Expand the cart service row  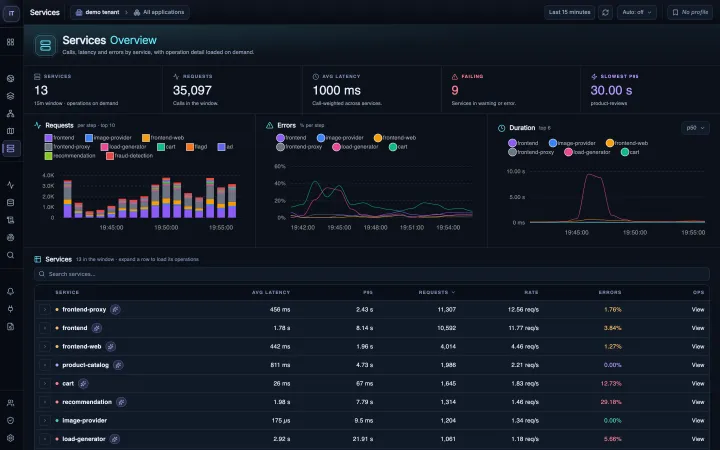(x=45, y=383)
